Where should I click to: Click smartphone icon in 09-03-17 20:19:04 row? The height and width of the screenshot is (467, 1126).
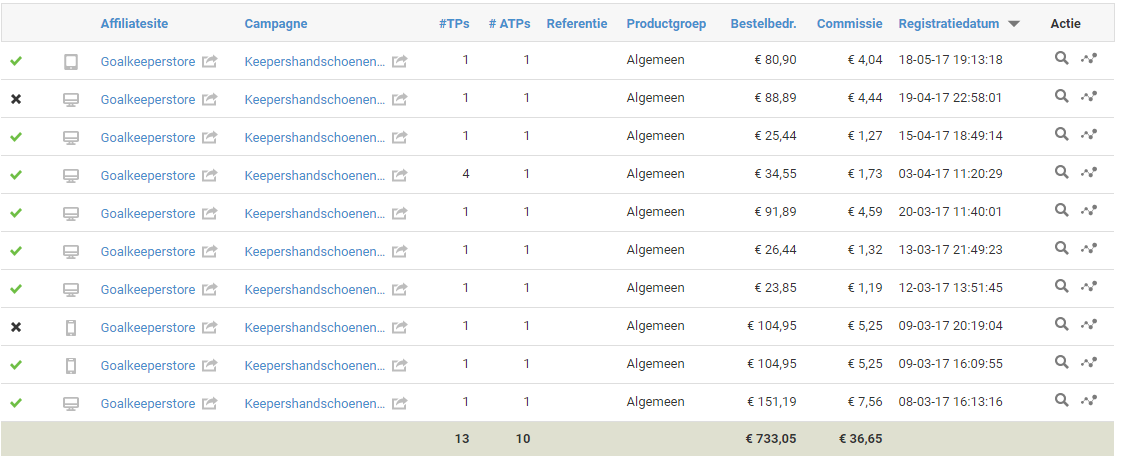point(70,328)
